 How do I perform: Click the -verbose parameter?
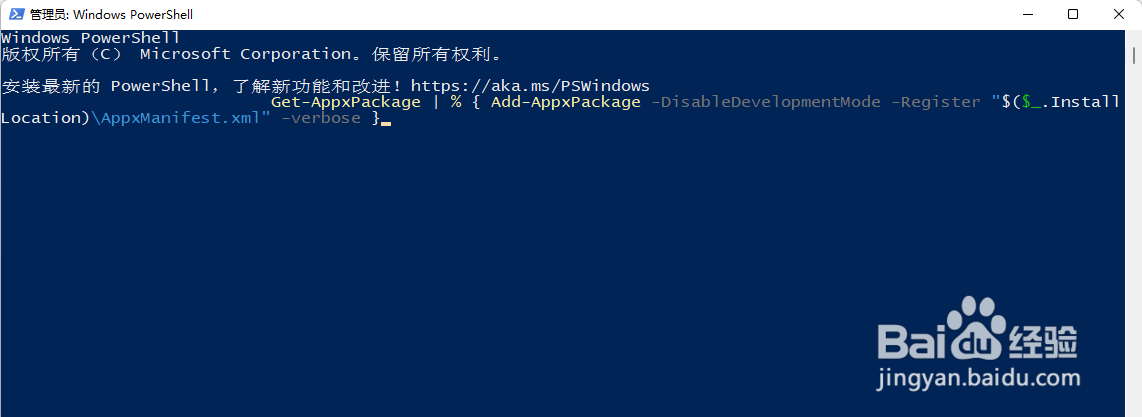321,118
